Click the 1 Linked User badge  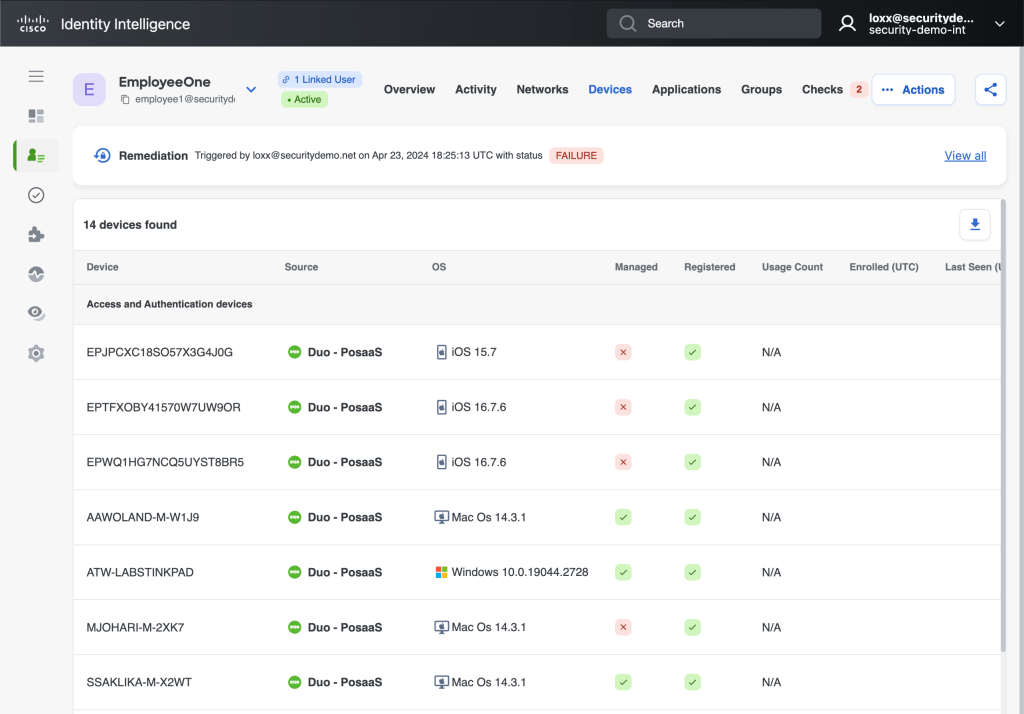pos(319,79)
